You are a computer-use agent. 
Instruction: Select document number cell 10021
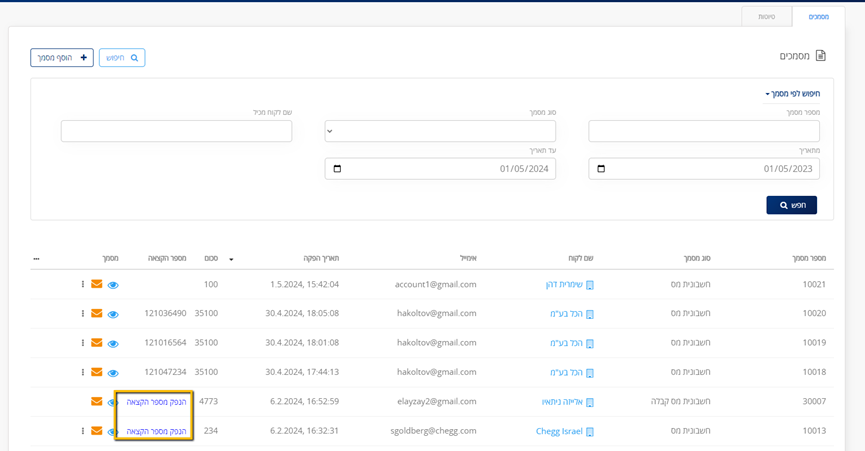814,284
